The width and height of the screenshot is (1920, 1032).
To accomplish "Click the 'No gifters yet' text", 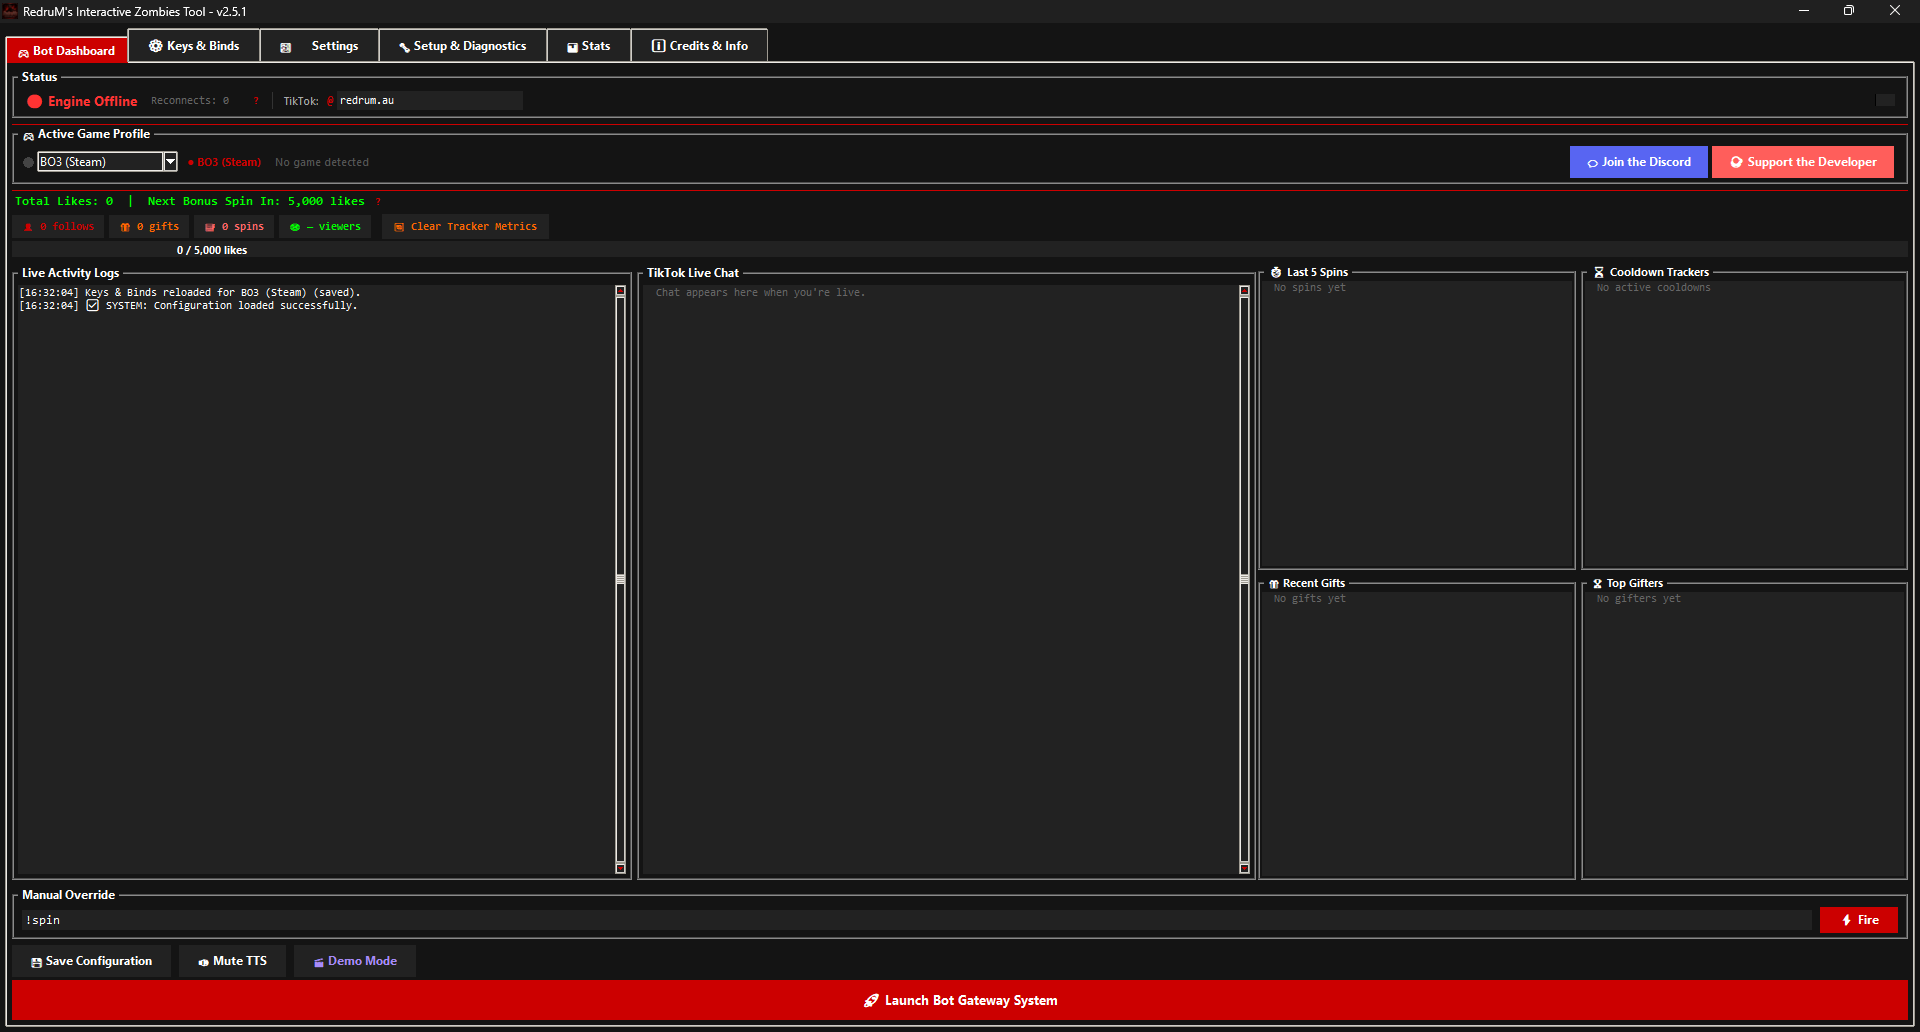I will 1638,599.
